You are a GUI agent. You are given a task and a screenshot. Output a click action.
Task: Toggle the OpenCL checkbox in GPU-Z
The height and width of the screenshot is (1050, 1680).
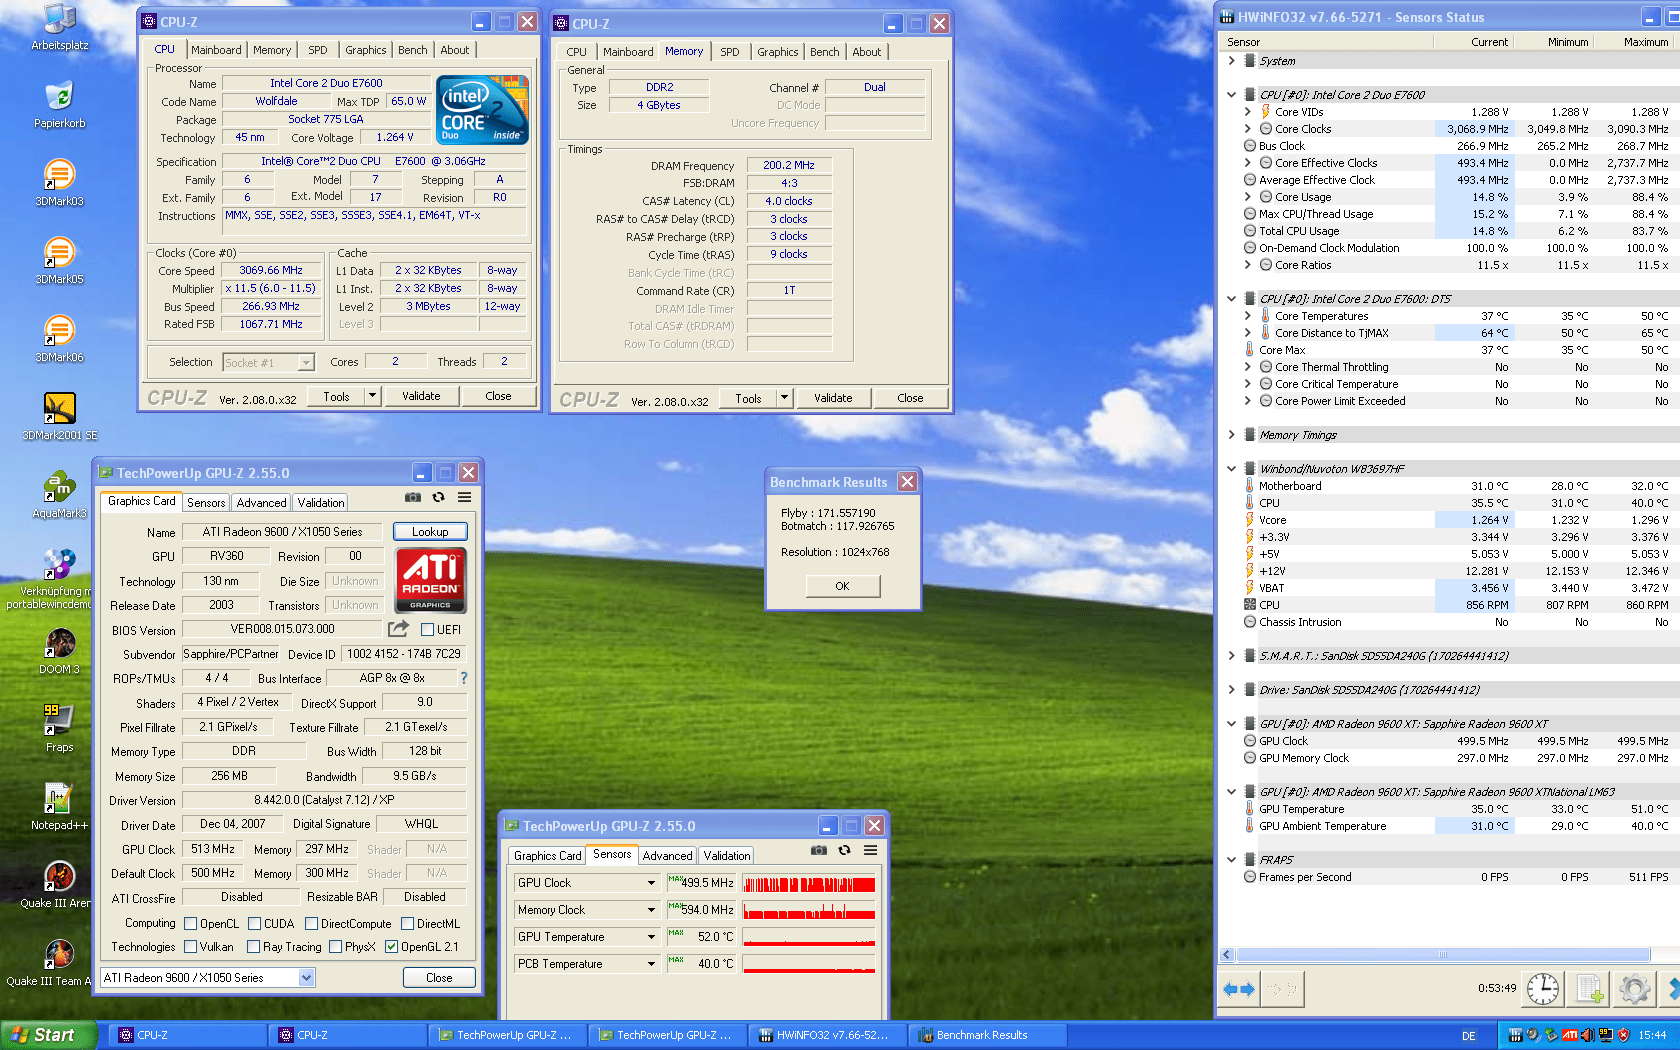click(190, 924)
